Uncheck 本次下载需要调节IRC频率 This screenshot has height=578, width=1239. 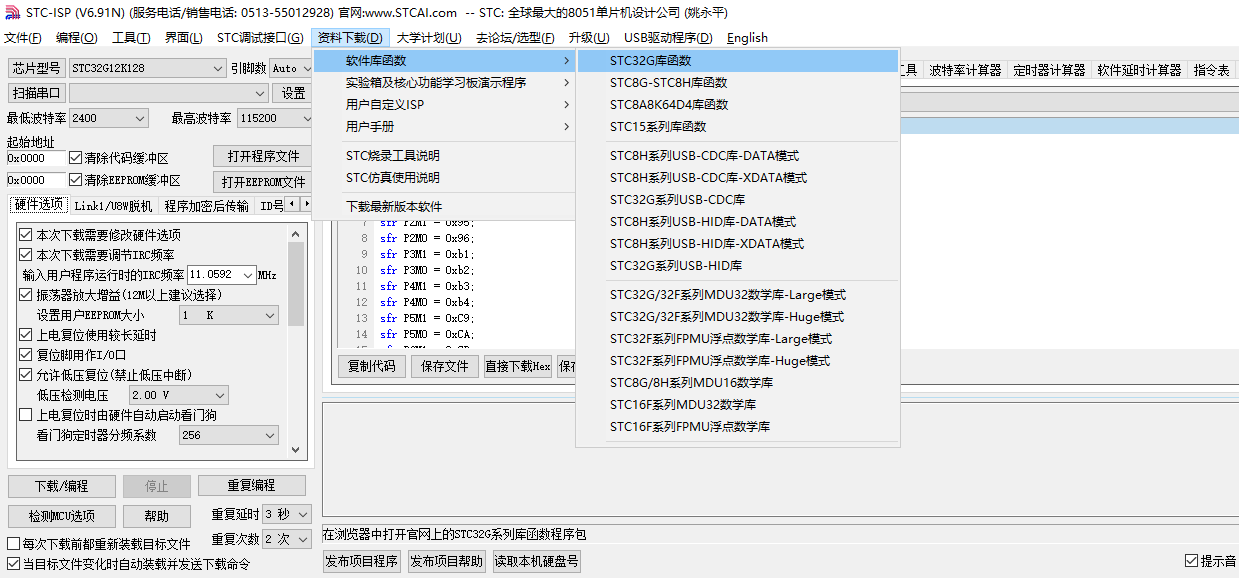click(26, 255)
